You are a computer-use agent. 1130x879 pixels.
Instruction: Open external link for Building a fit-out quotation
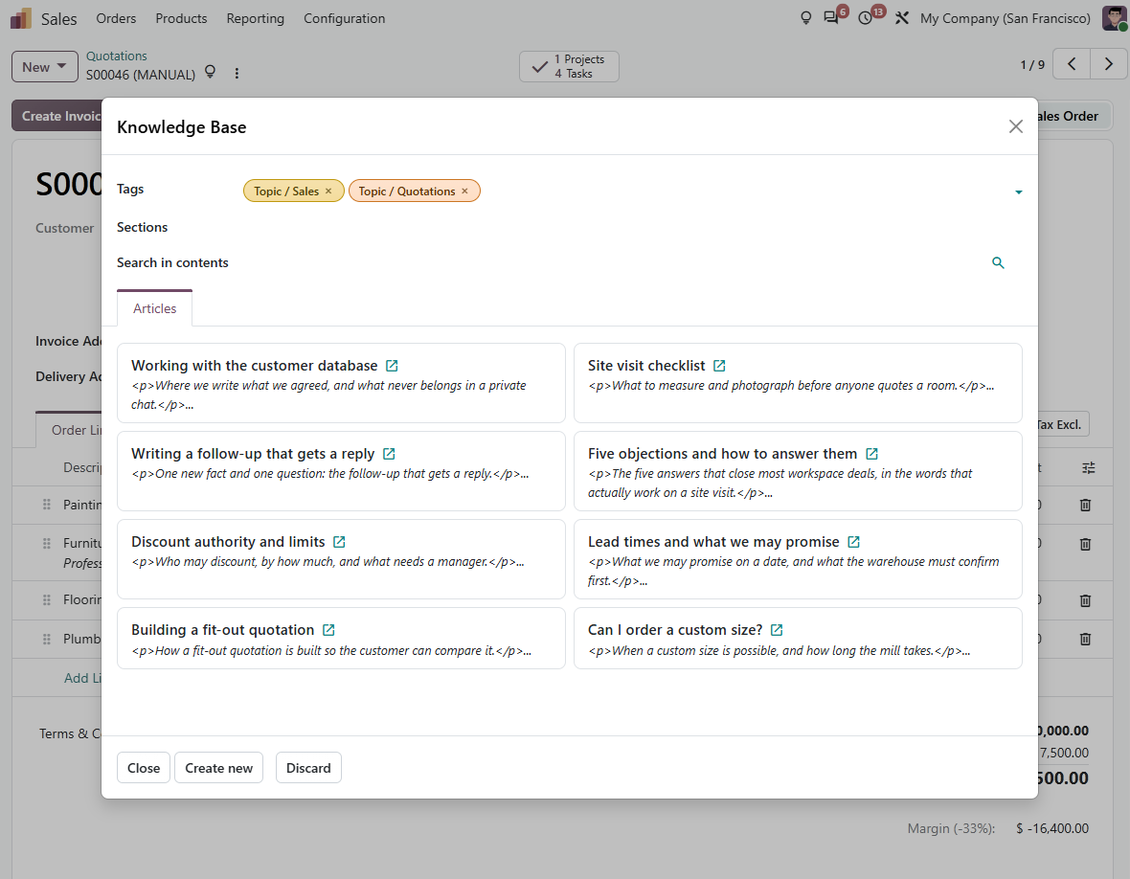pos(329,630)
